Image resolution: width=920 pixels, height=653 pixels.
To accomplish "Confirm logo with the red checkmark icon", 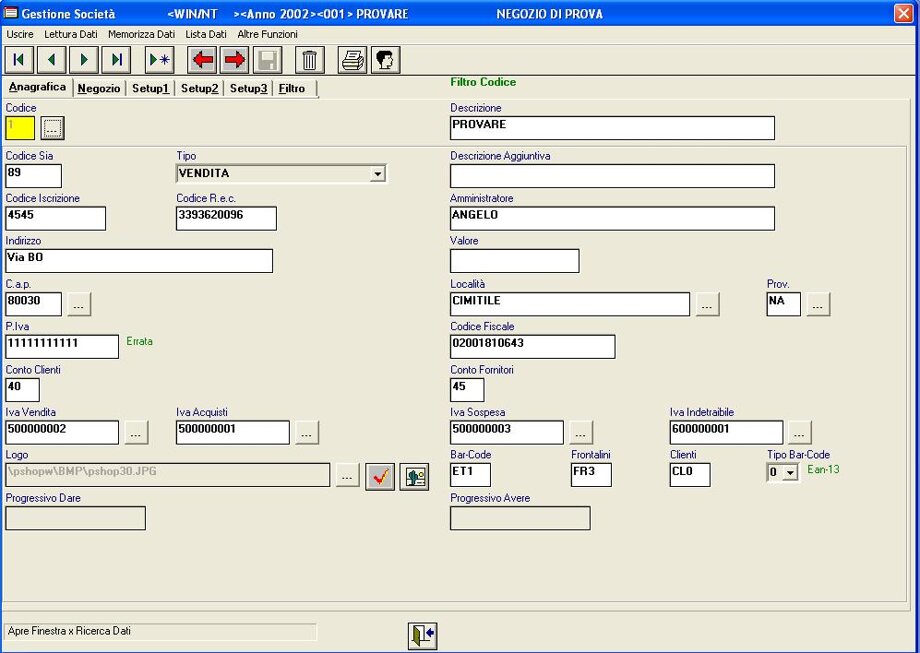I will tap(380, 476).
